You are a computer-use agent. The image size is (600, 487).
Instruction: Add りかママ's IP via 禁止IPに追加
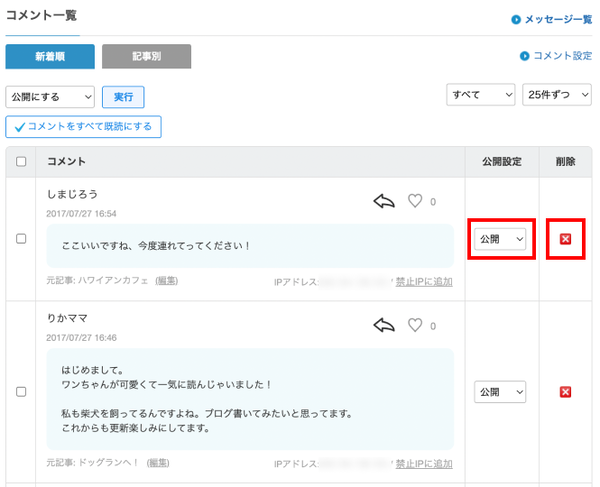(424, 464)
